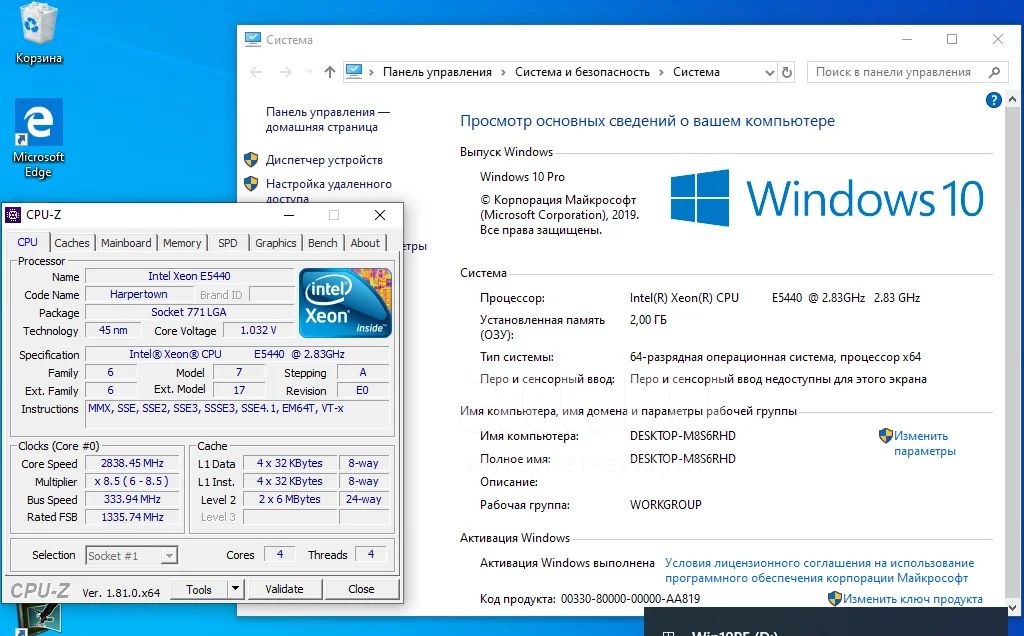The width and height of the screenshot is (1024, 636).
Task: Click the Technology value 45 nm
Action: click(x=113, y=330)
